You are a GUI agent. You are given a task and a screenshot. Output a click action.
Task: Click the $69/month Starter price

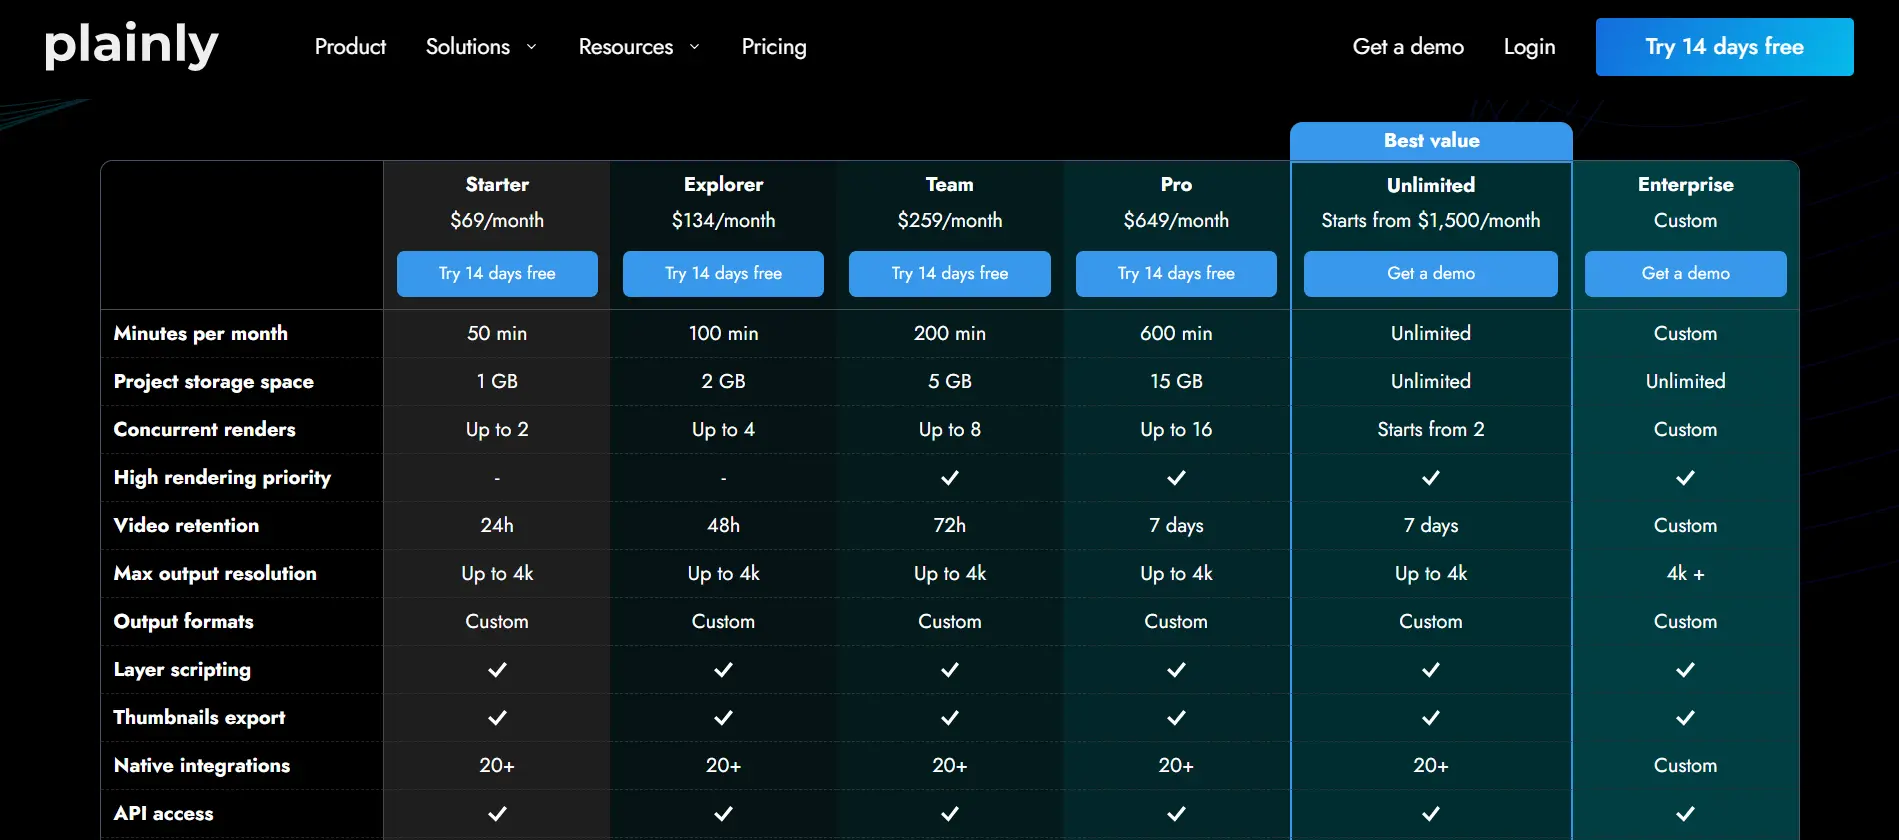pyautogui.click(x=497, y=220)
